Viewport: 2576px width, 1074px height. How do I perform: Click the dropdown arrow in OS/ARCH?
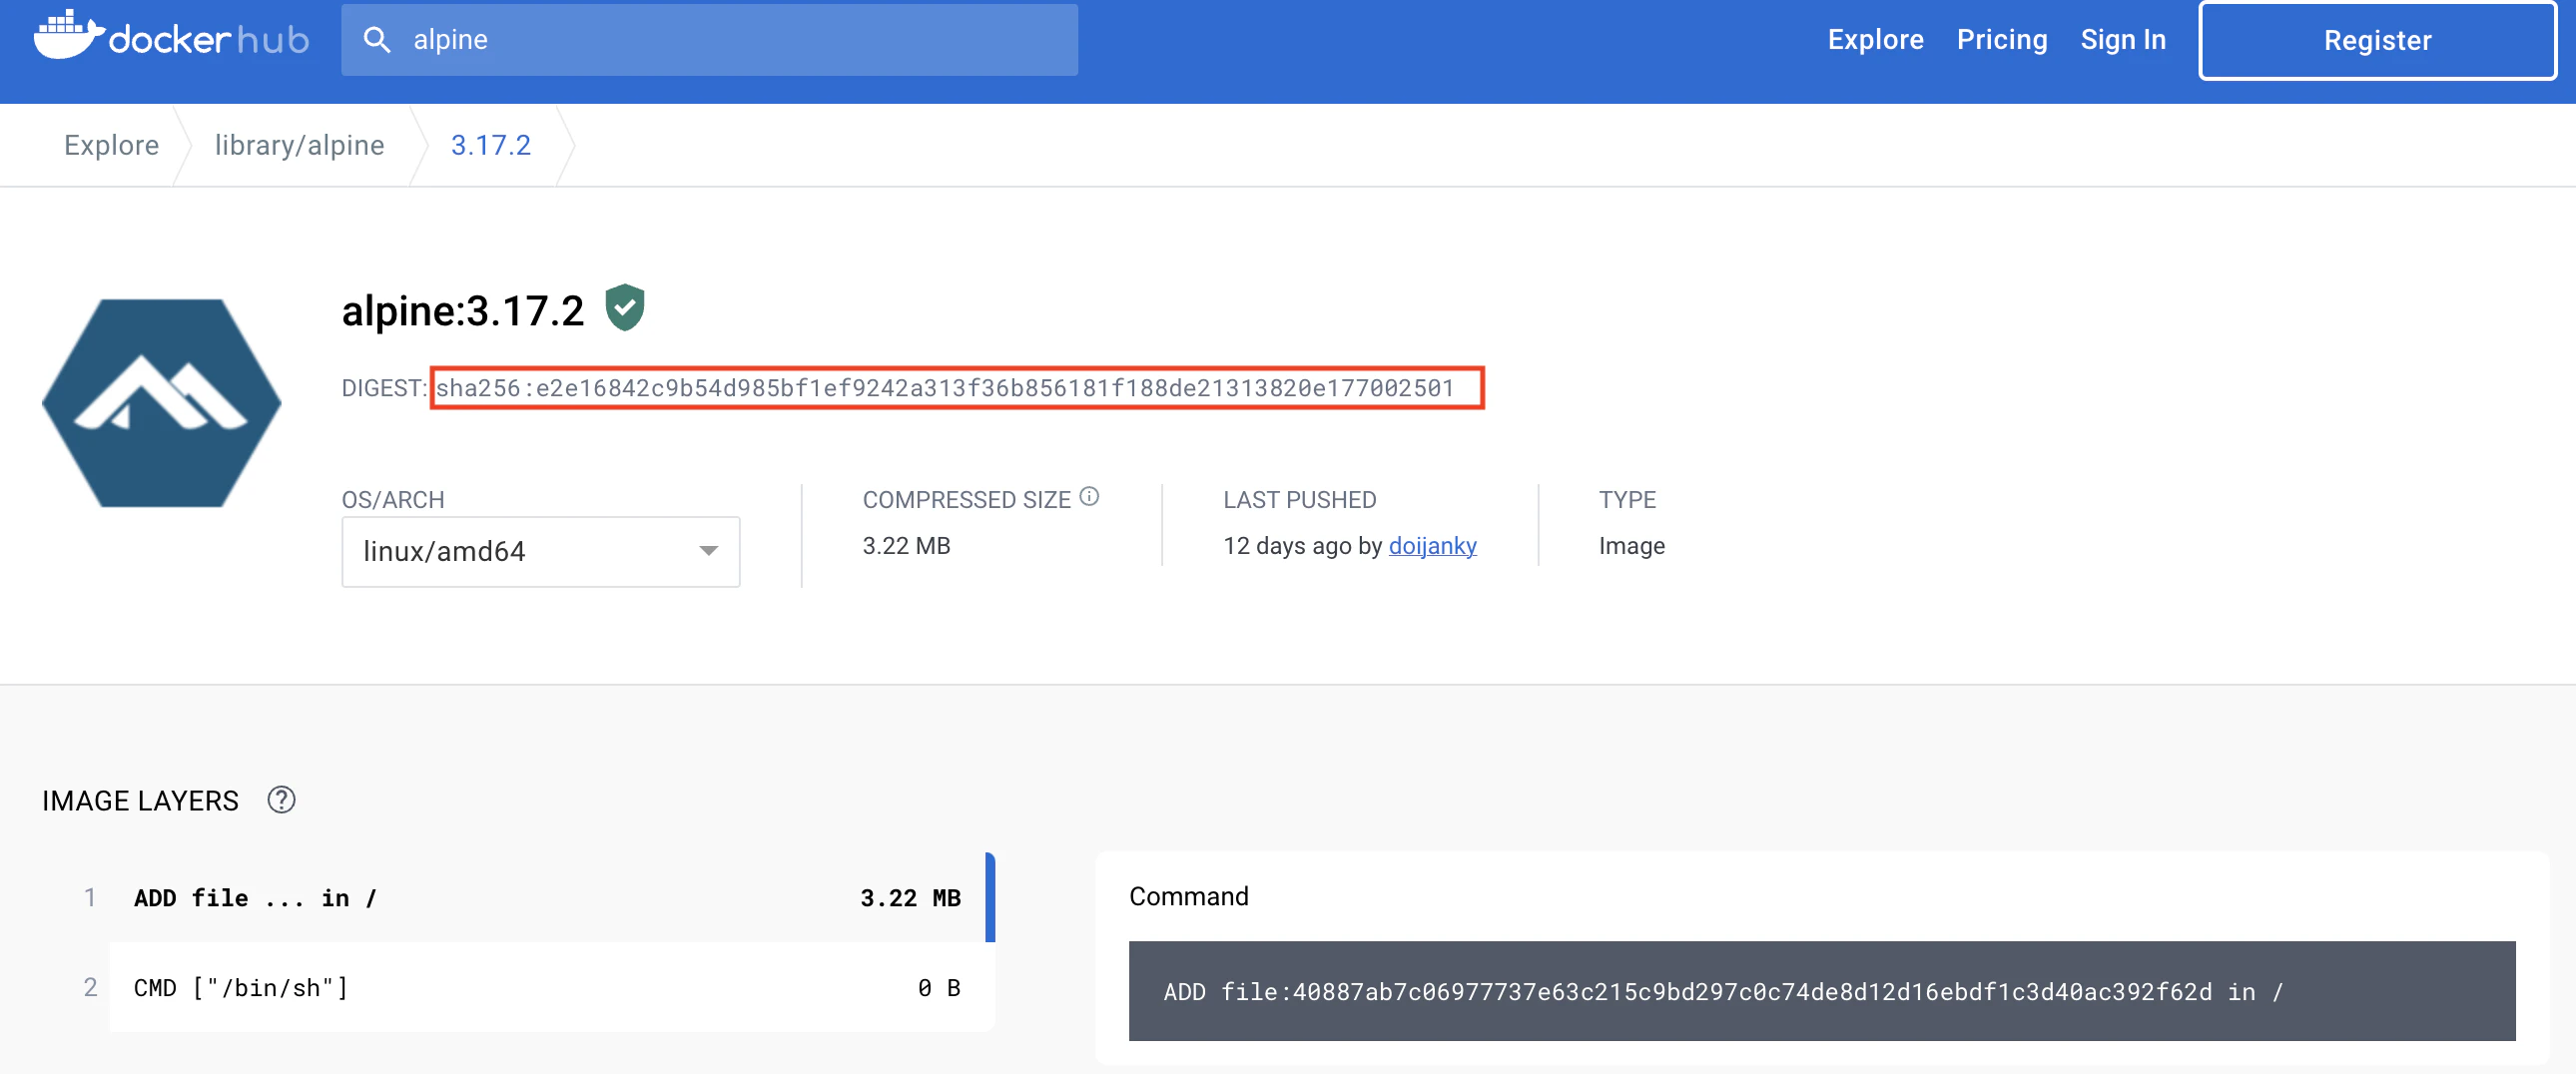(x=709, y=551)
